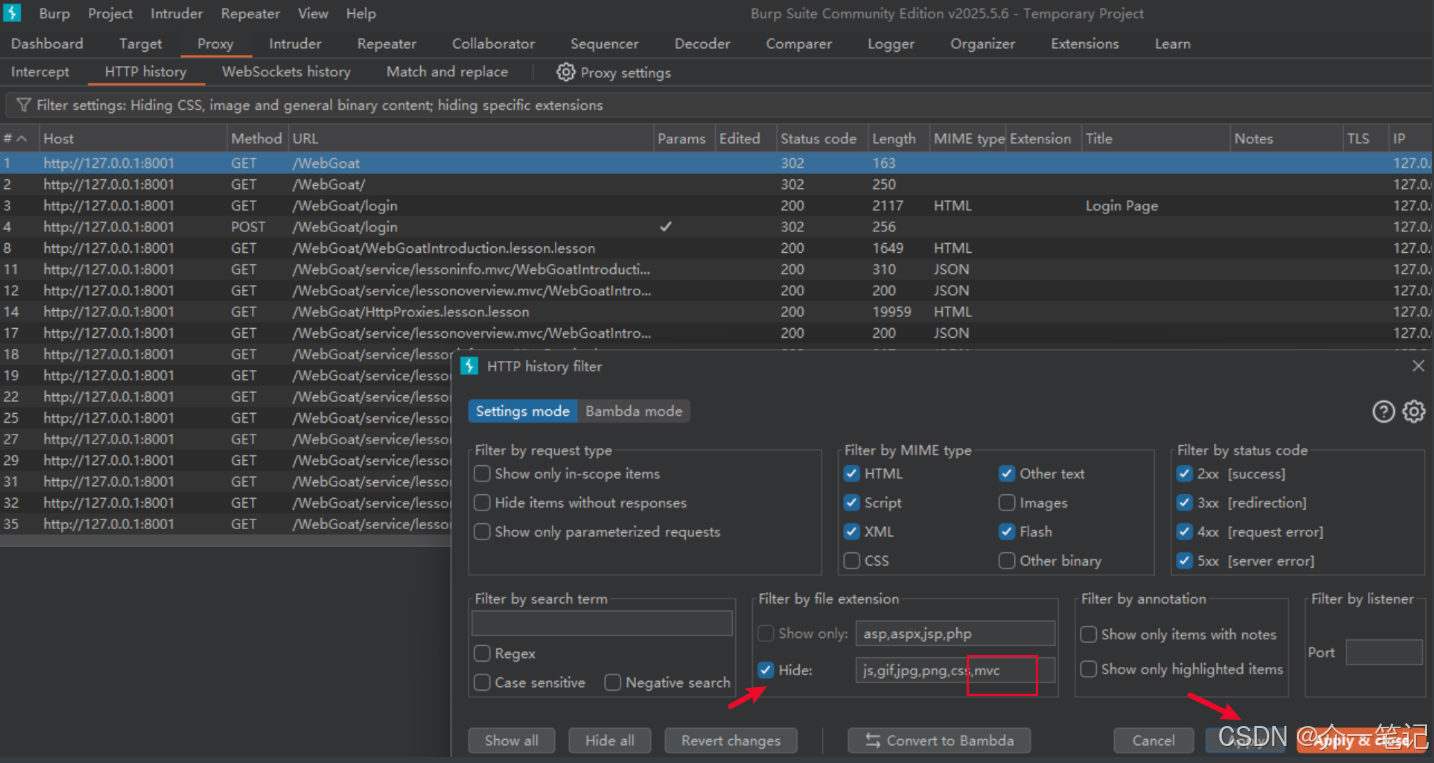Close the HTTP history filter dialog
The height and width of the screenshot is (763, 1434).
1418,366
